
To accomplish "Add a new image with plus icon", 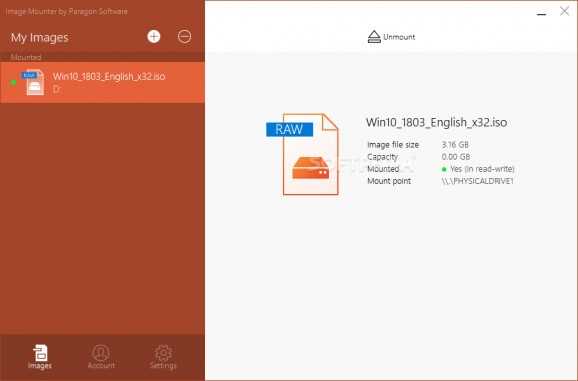I will 154,36.
